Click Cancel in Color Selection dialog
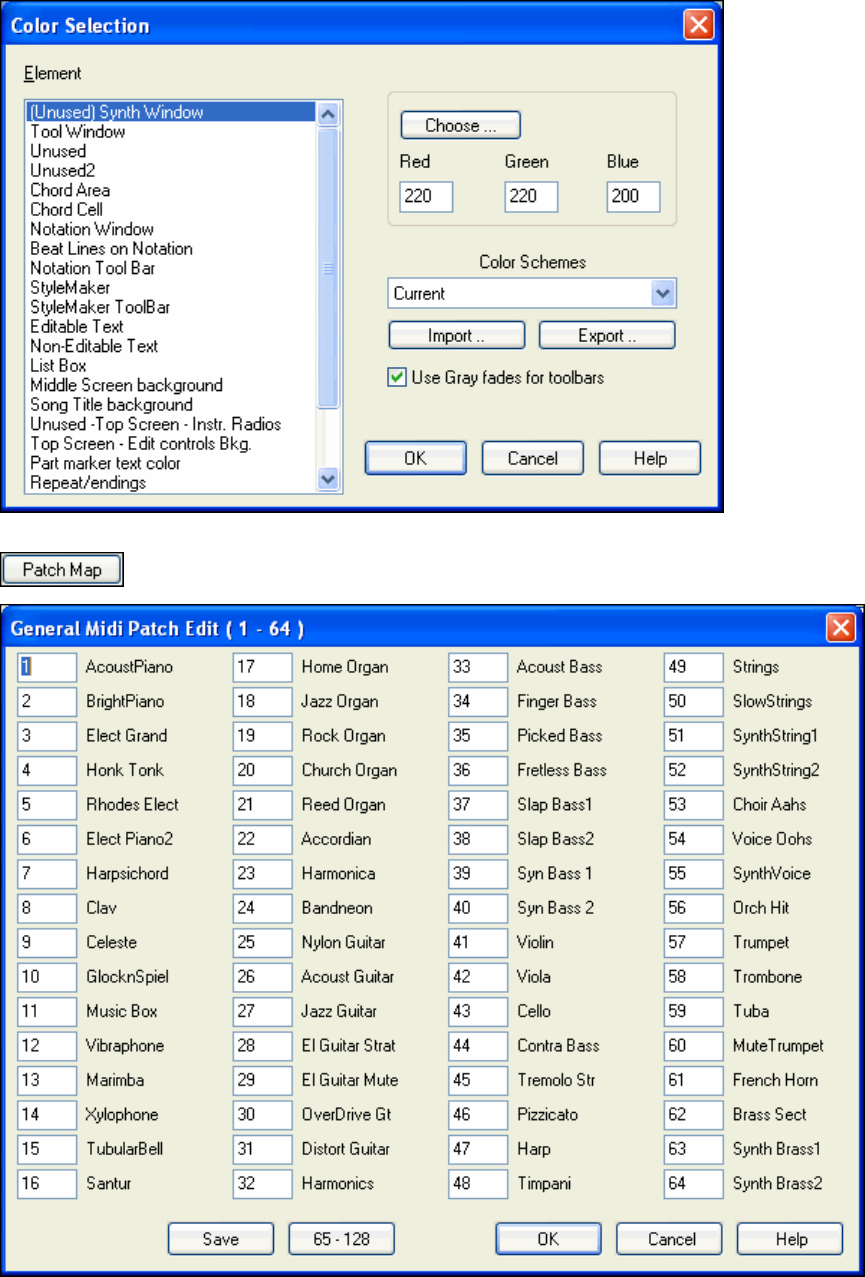865x1277 pixels. [x=533, y=458]
